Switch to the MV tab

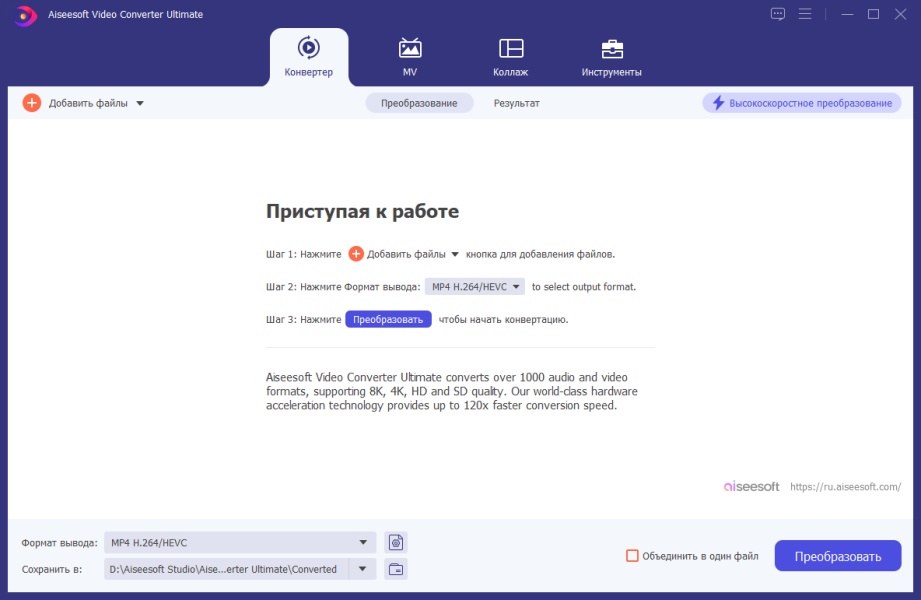pyautogui.click(x=409, y=58)
